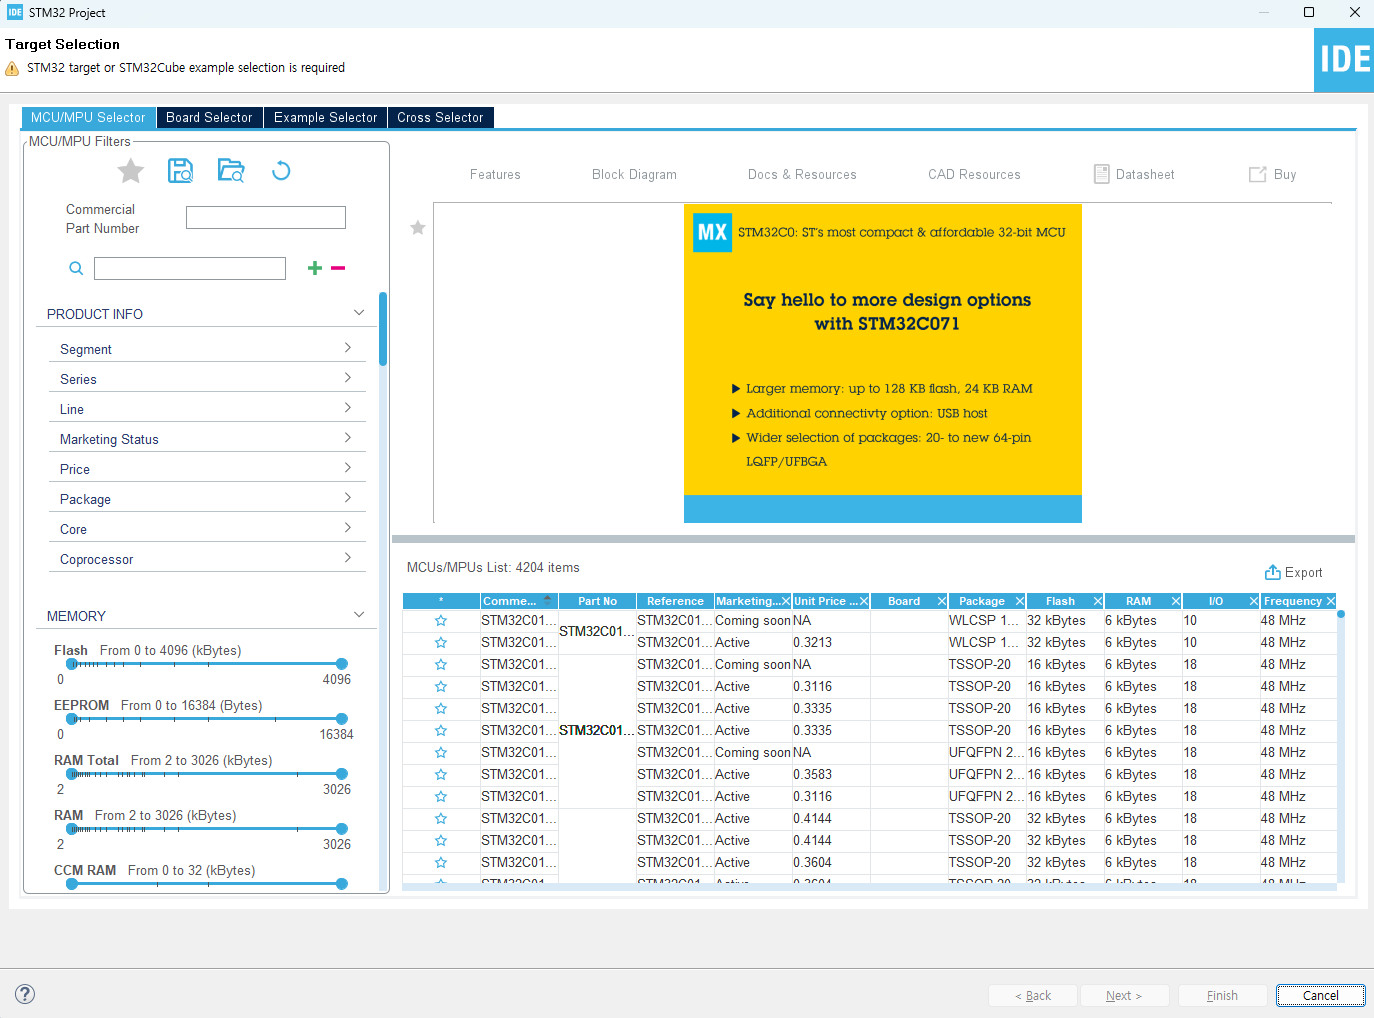Sort by the Reference column header
The image size is (1374, 1018).
(675, 601)
